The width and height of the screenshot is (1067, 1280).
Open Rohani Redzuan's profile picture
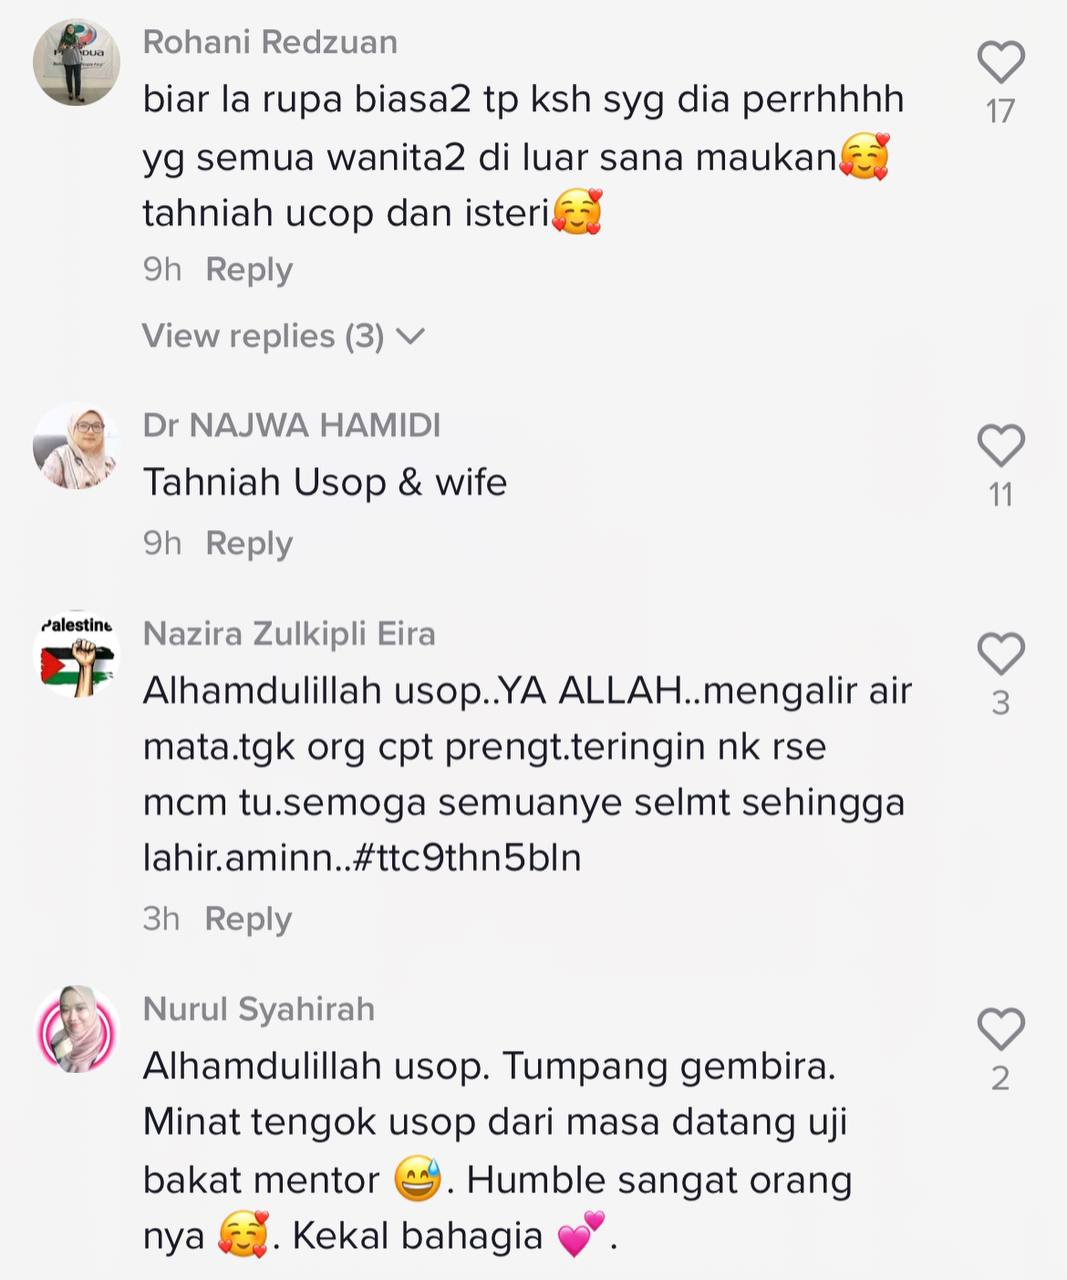(77, 62)
